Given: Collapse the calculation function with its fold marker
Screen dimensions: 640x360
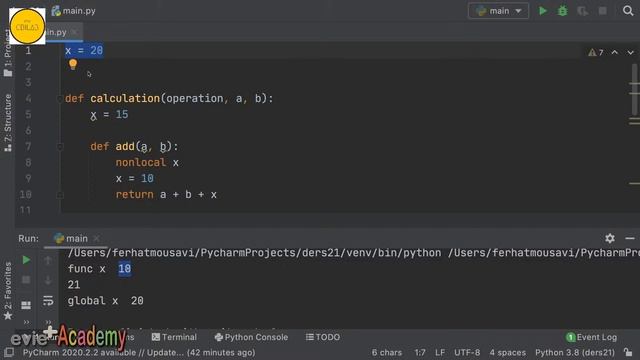Looking at the screenshot, I should 60,98.
